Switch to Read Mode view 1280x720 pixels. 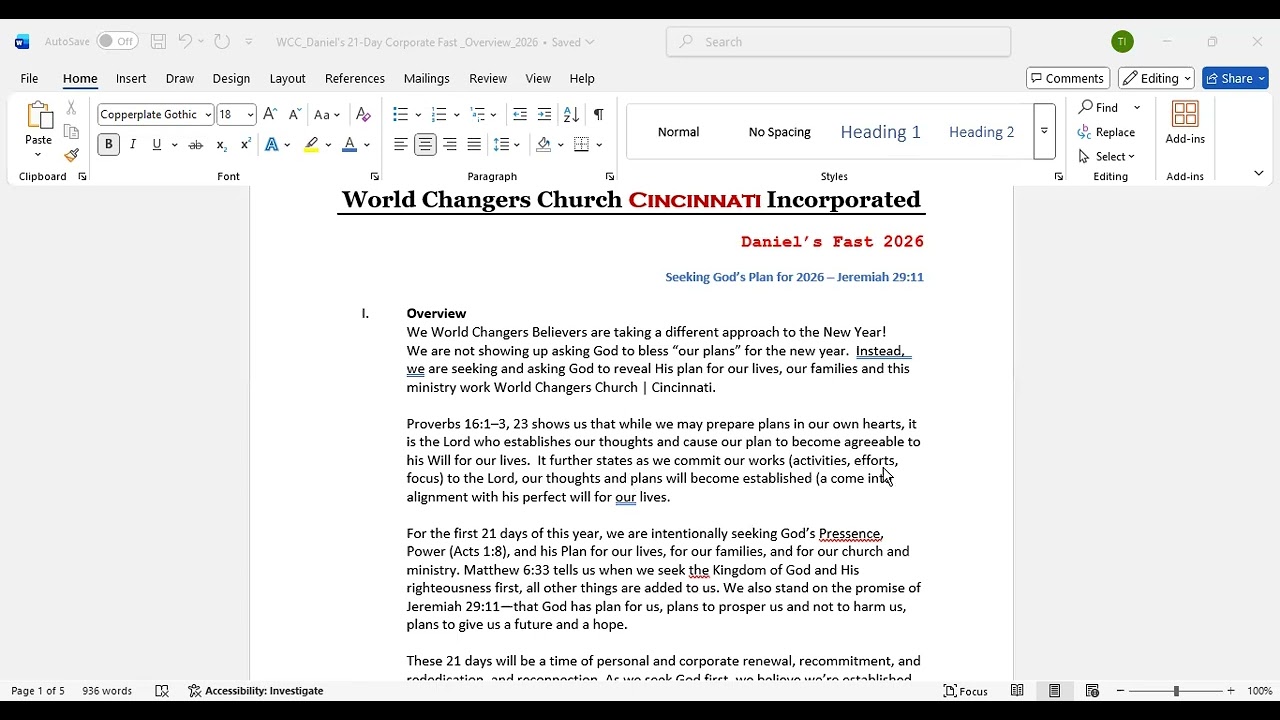point(1017,691)
